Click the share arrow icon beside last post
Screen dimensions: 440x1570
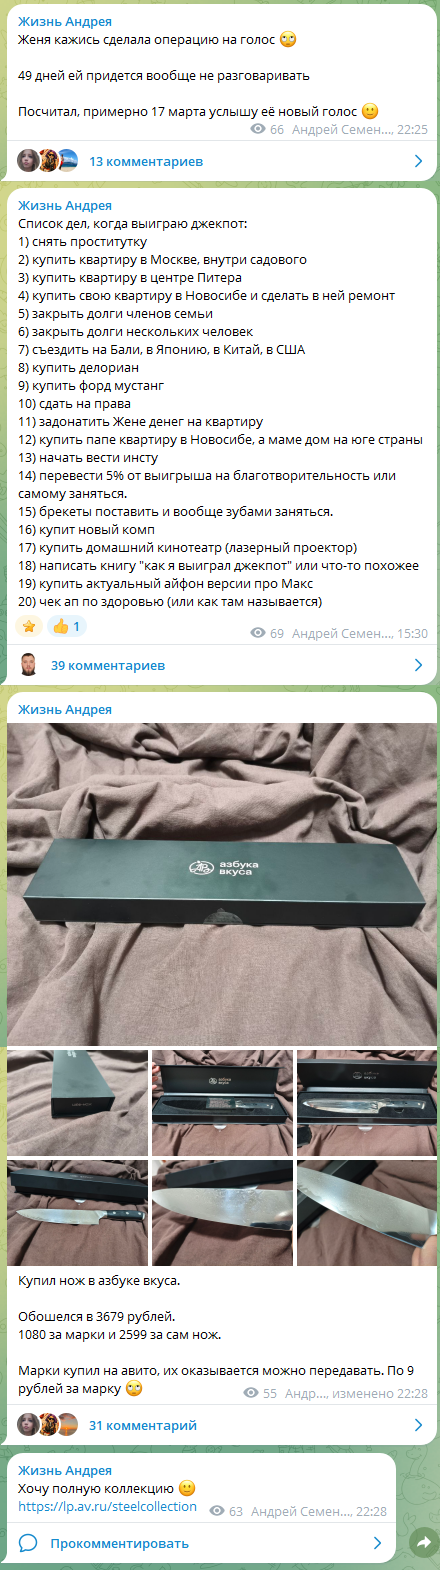tap(424, 1543)
